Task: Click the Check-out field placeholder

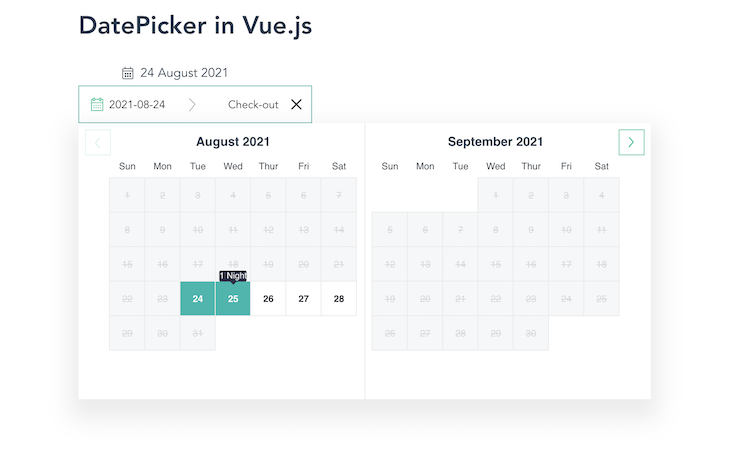Action: 253,105
